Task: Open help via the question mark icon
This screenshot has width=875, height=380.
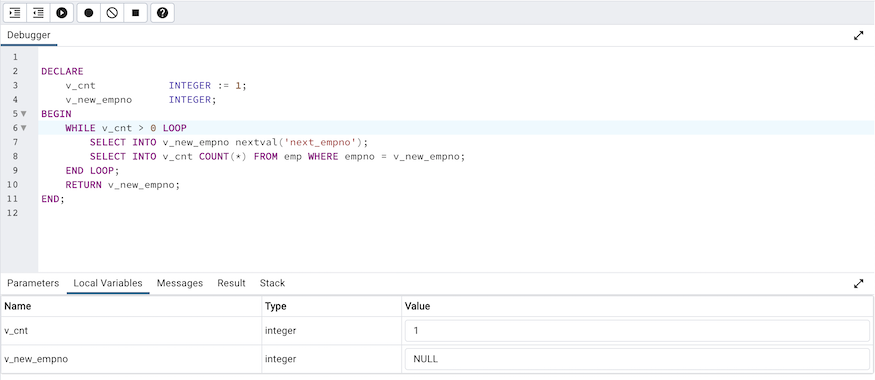Action: pos(162,12)
